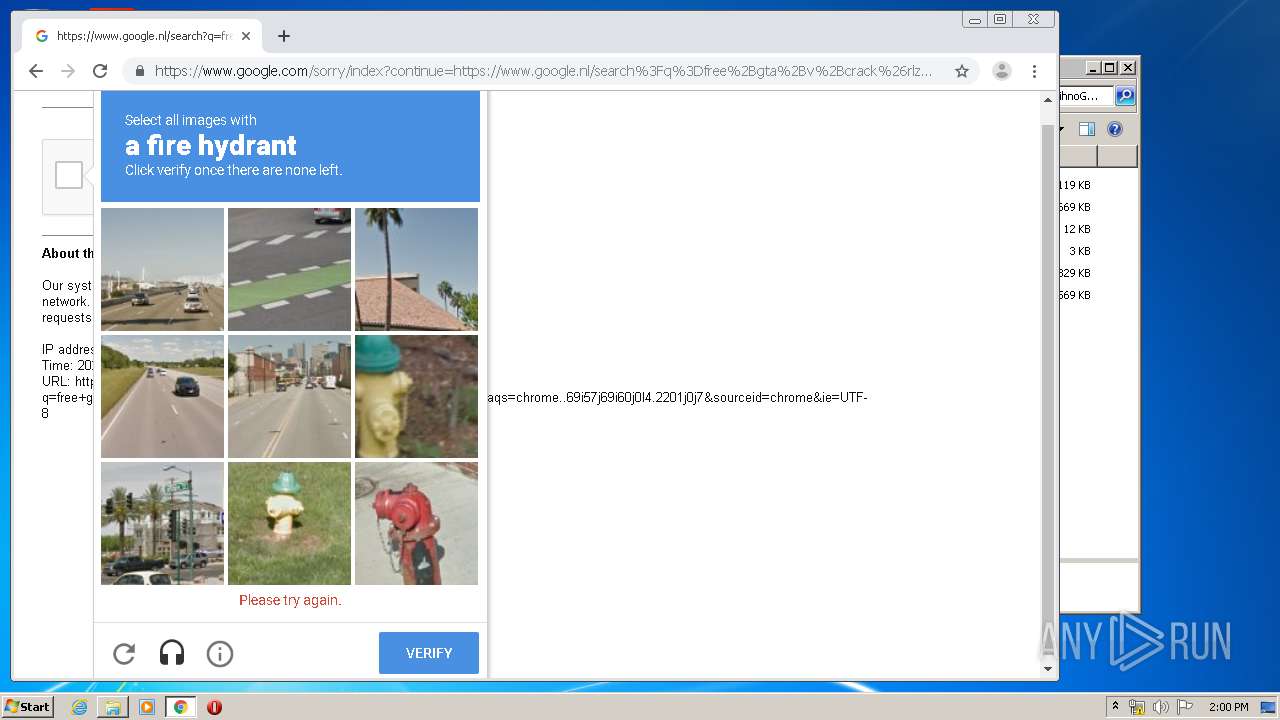The width and height of the screenshot is (1280, 720).
Task: Open the captcha help info icon
Action: [x=220, y=654]
